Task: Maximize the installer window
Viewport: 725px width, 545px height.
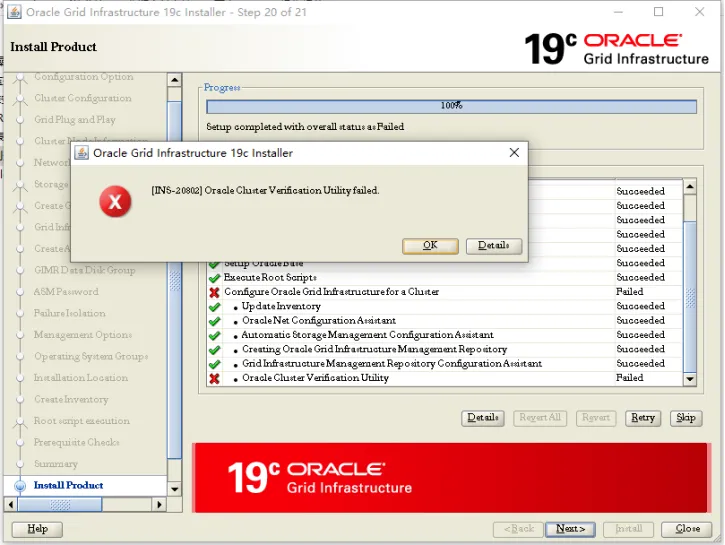Action: coord(658,12)
